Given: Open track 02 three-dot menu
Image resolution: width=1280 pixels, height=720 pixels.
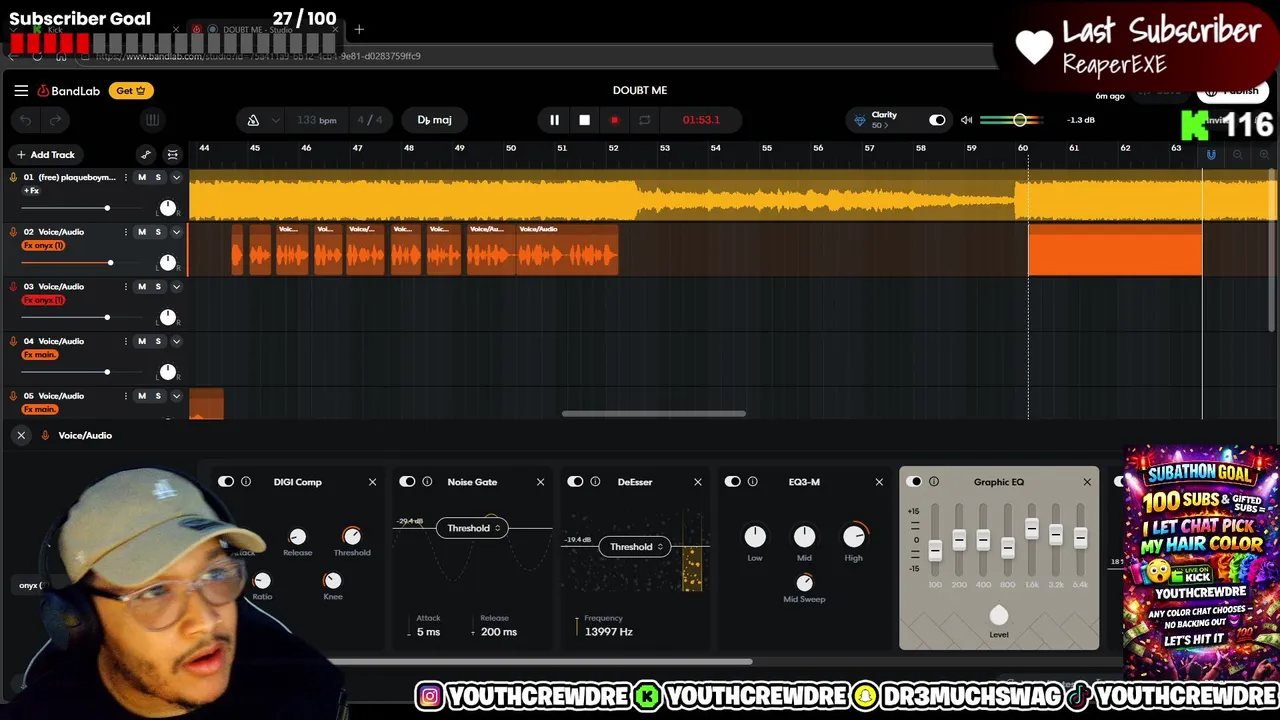Looking at the screenshot, I should [125, 232].
